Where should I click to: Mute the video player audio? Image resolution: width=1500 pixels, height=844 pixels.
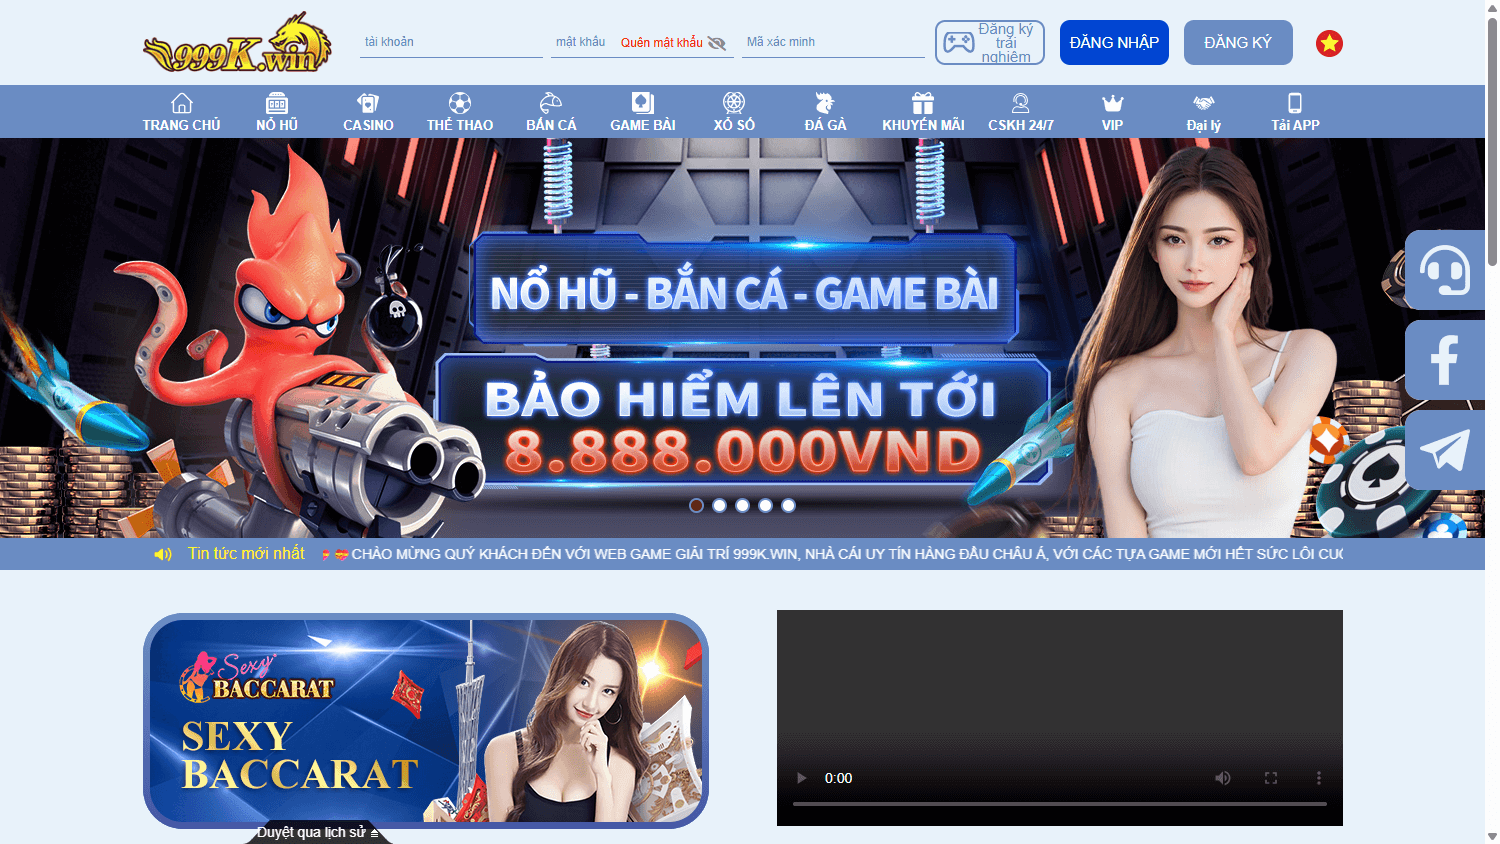pos(1222,777)
